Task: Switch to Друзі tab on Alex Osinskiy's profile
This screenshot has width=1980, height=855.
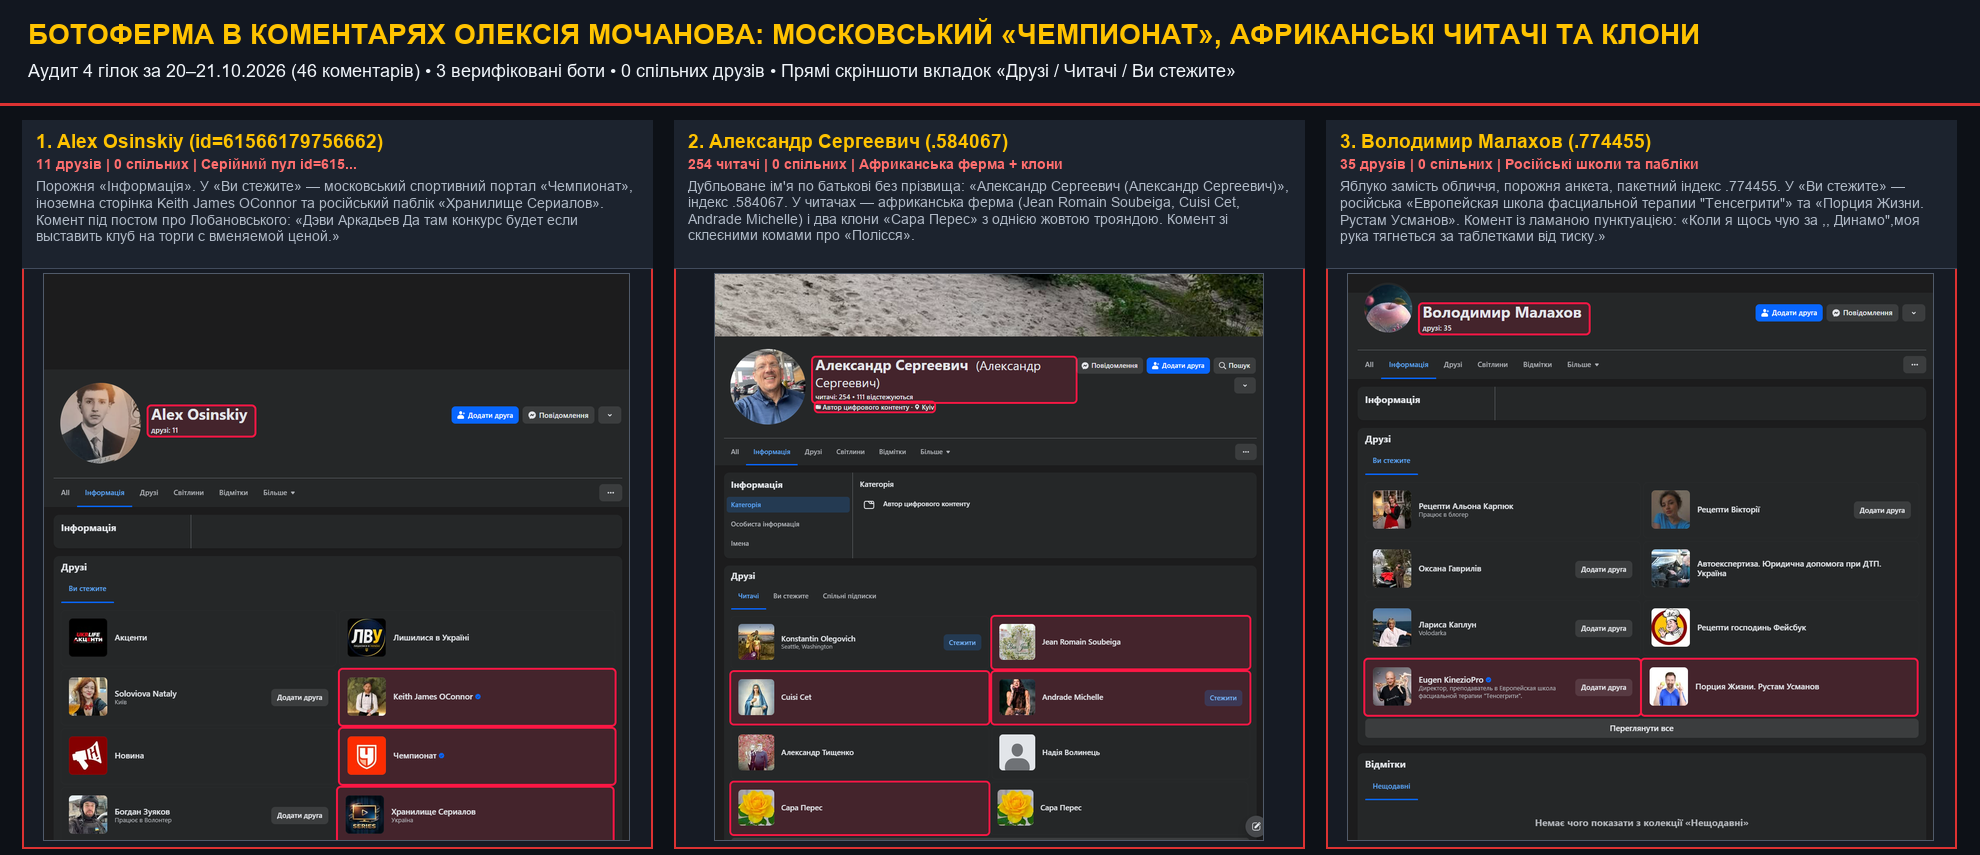Action: pos(149,493)
